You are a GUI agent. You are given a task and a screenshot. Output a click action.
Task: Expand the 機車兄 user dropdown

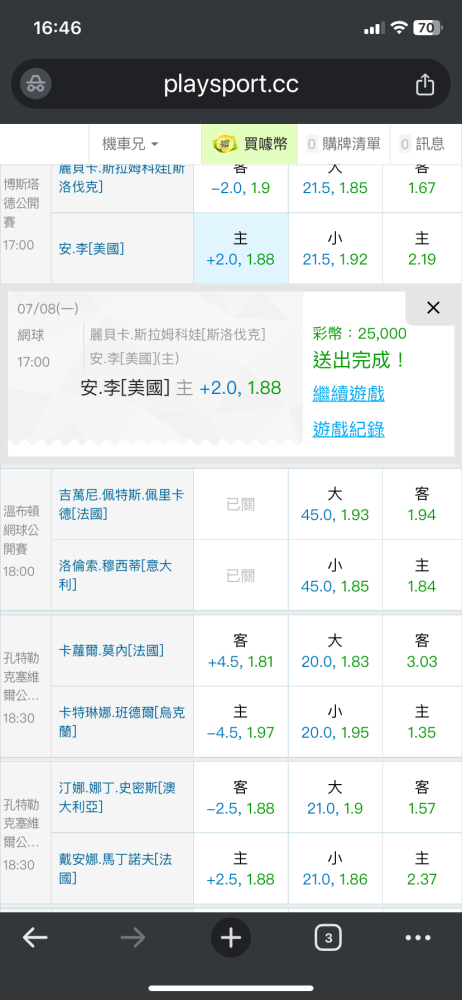(x=131, y=144)
